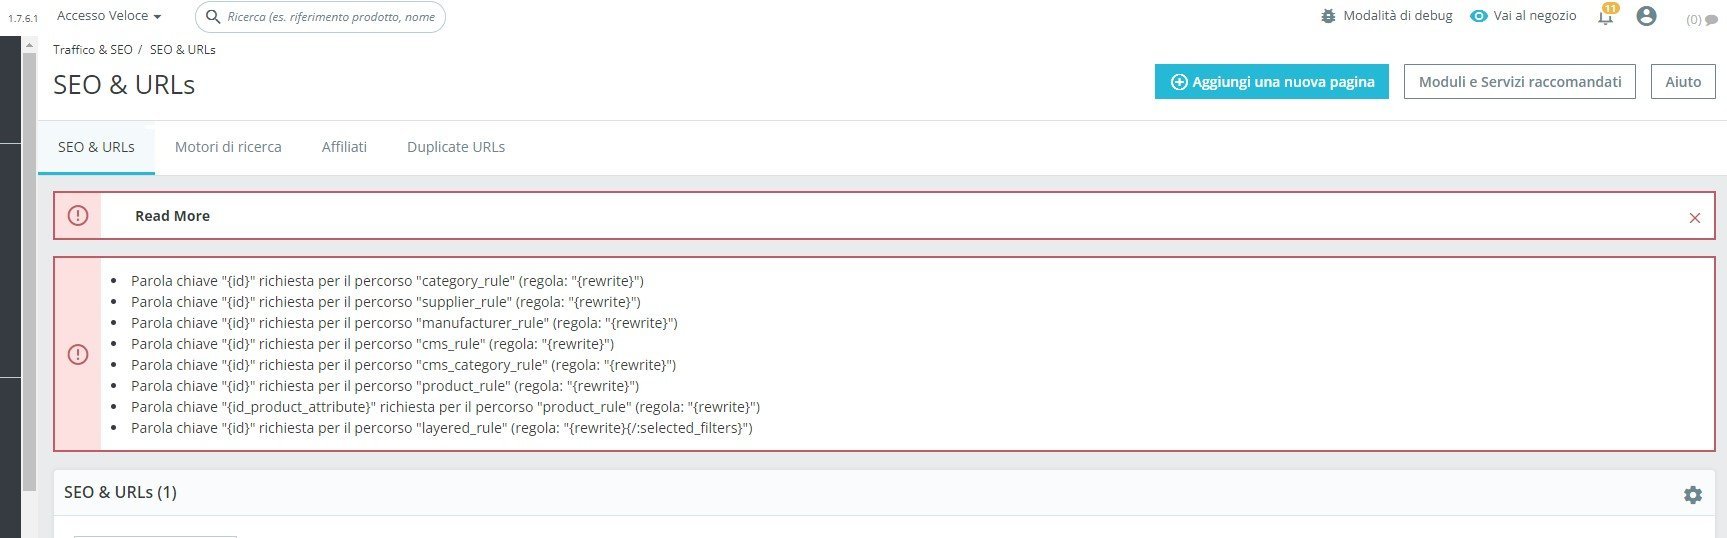The width and height of the screenshot is (1727, 538).
Task: Click the magnifier search icon
Action: click(x=213, y=16)
